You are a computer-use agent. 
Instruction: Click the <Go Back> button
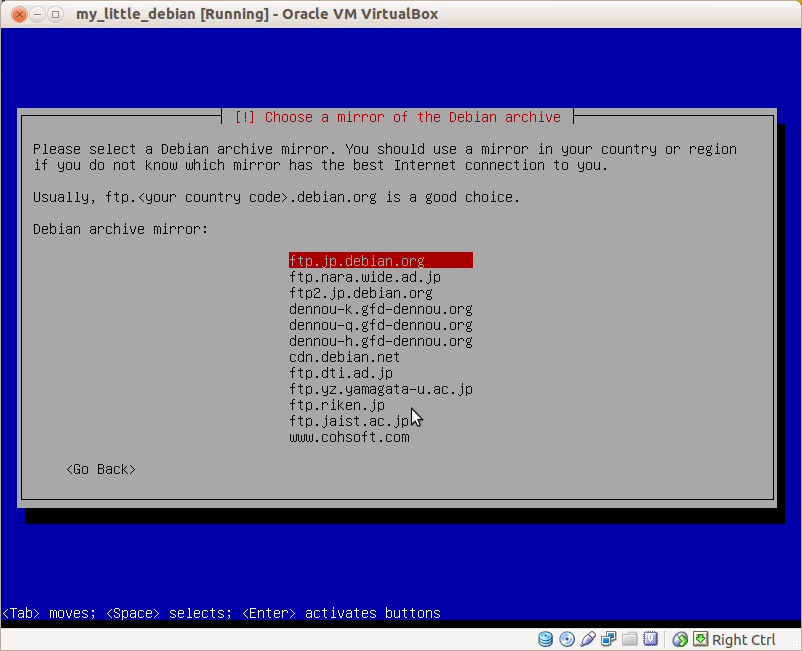[x=101, y=469]
